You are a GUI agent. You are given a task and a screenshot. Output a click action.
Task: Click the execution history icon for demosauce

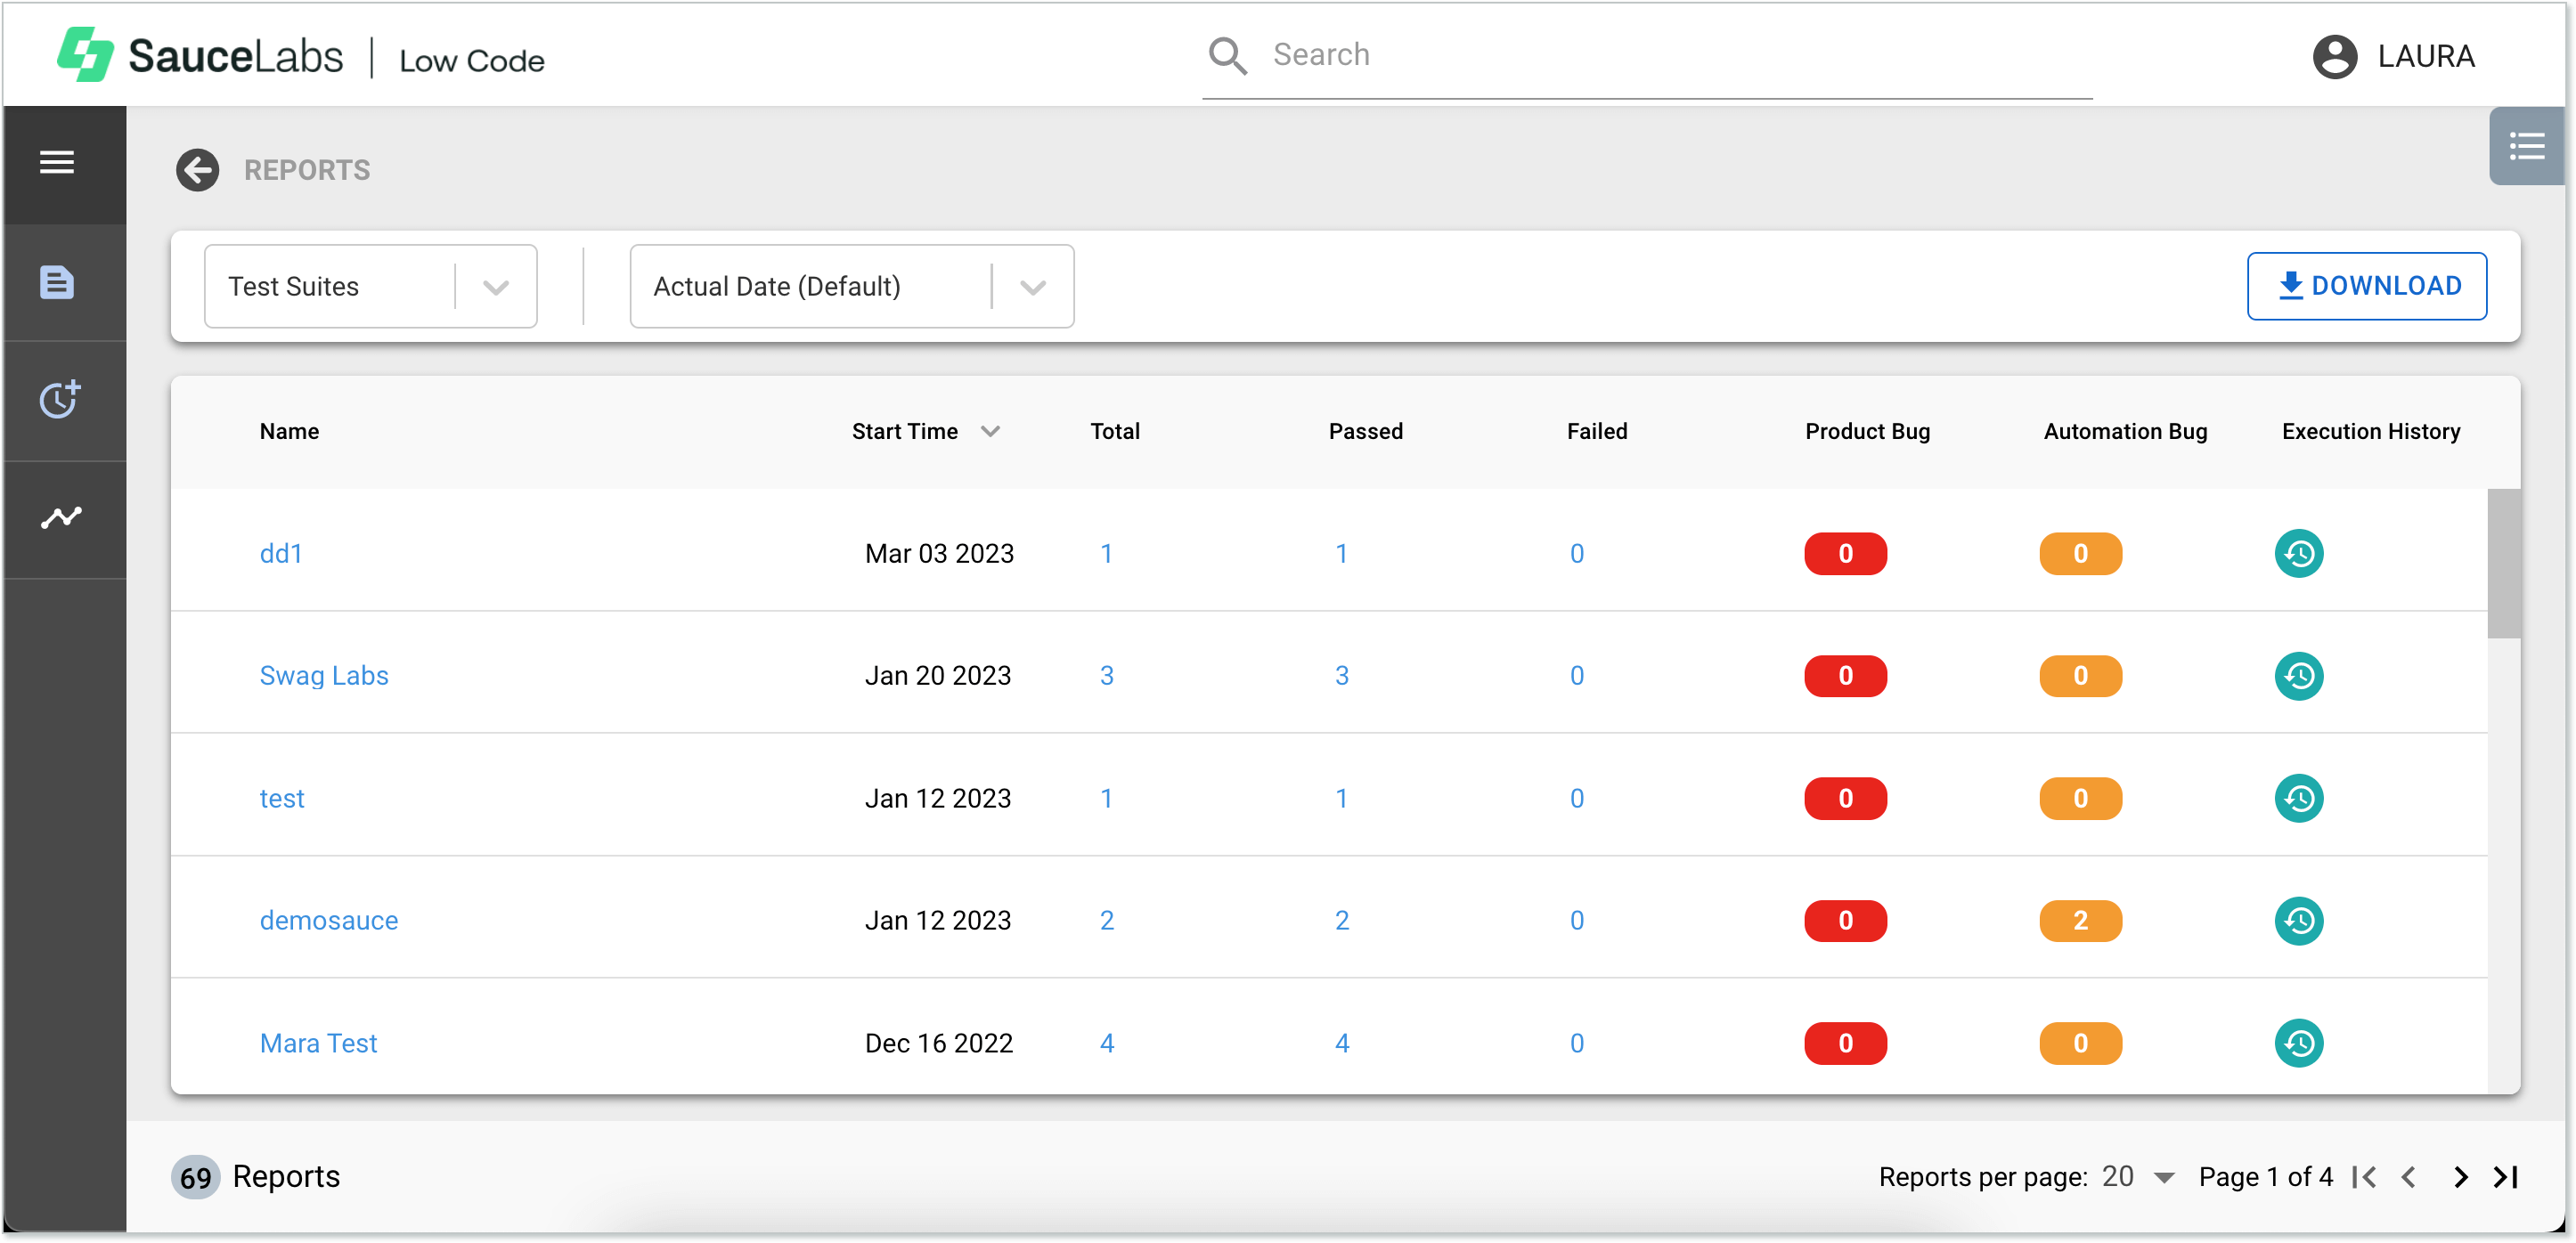2298,920
